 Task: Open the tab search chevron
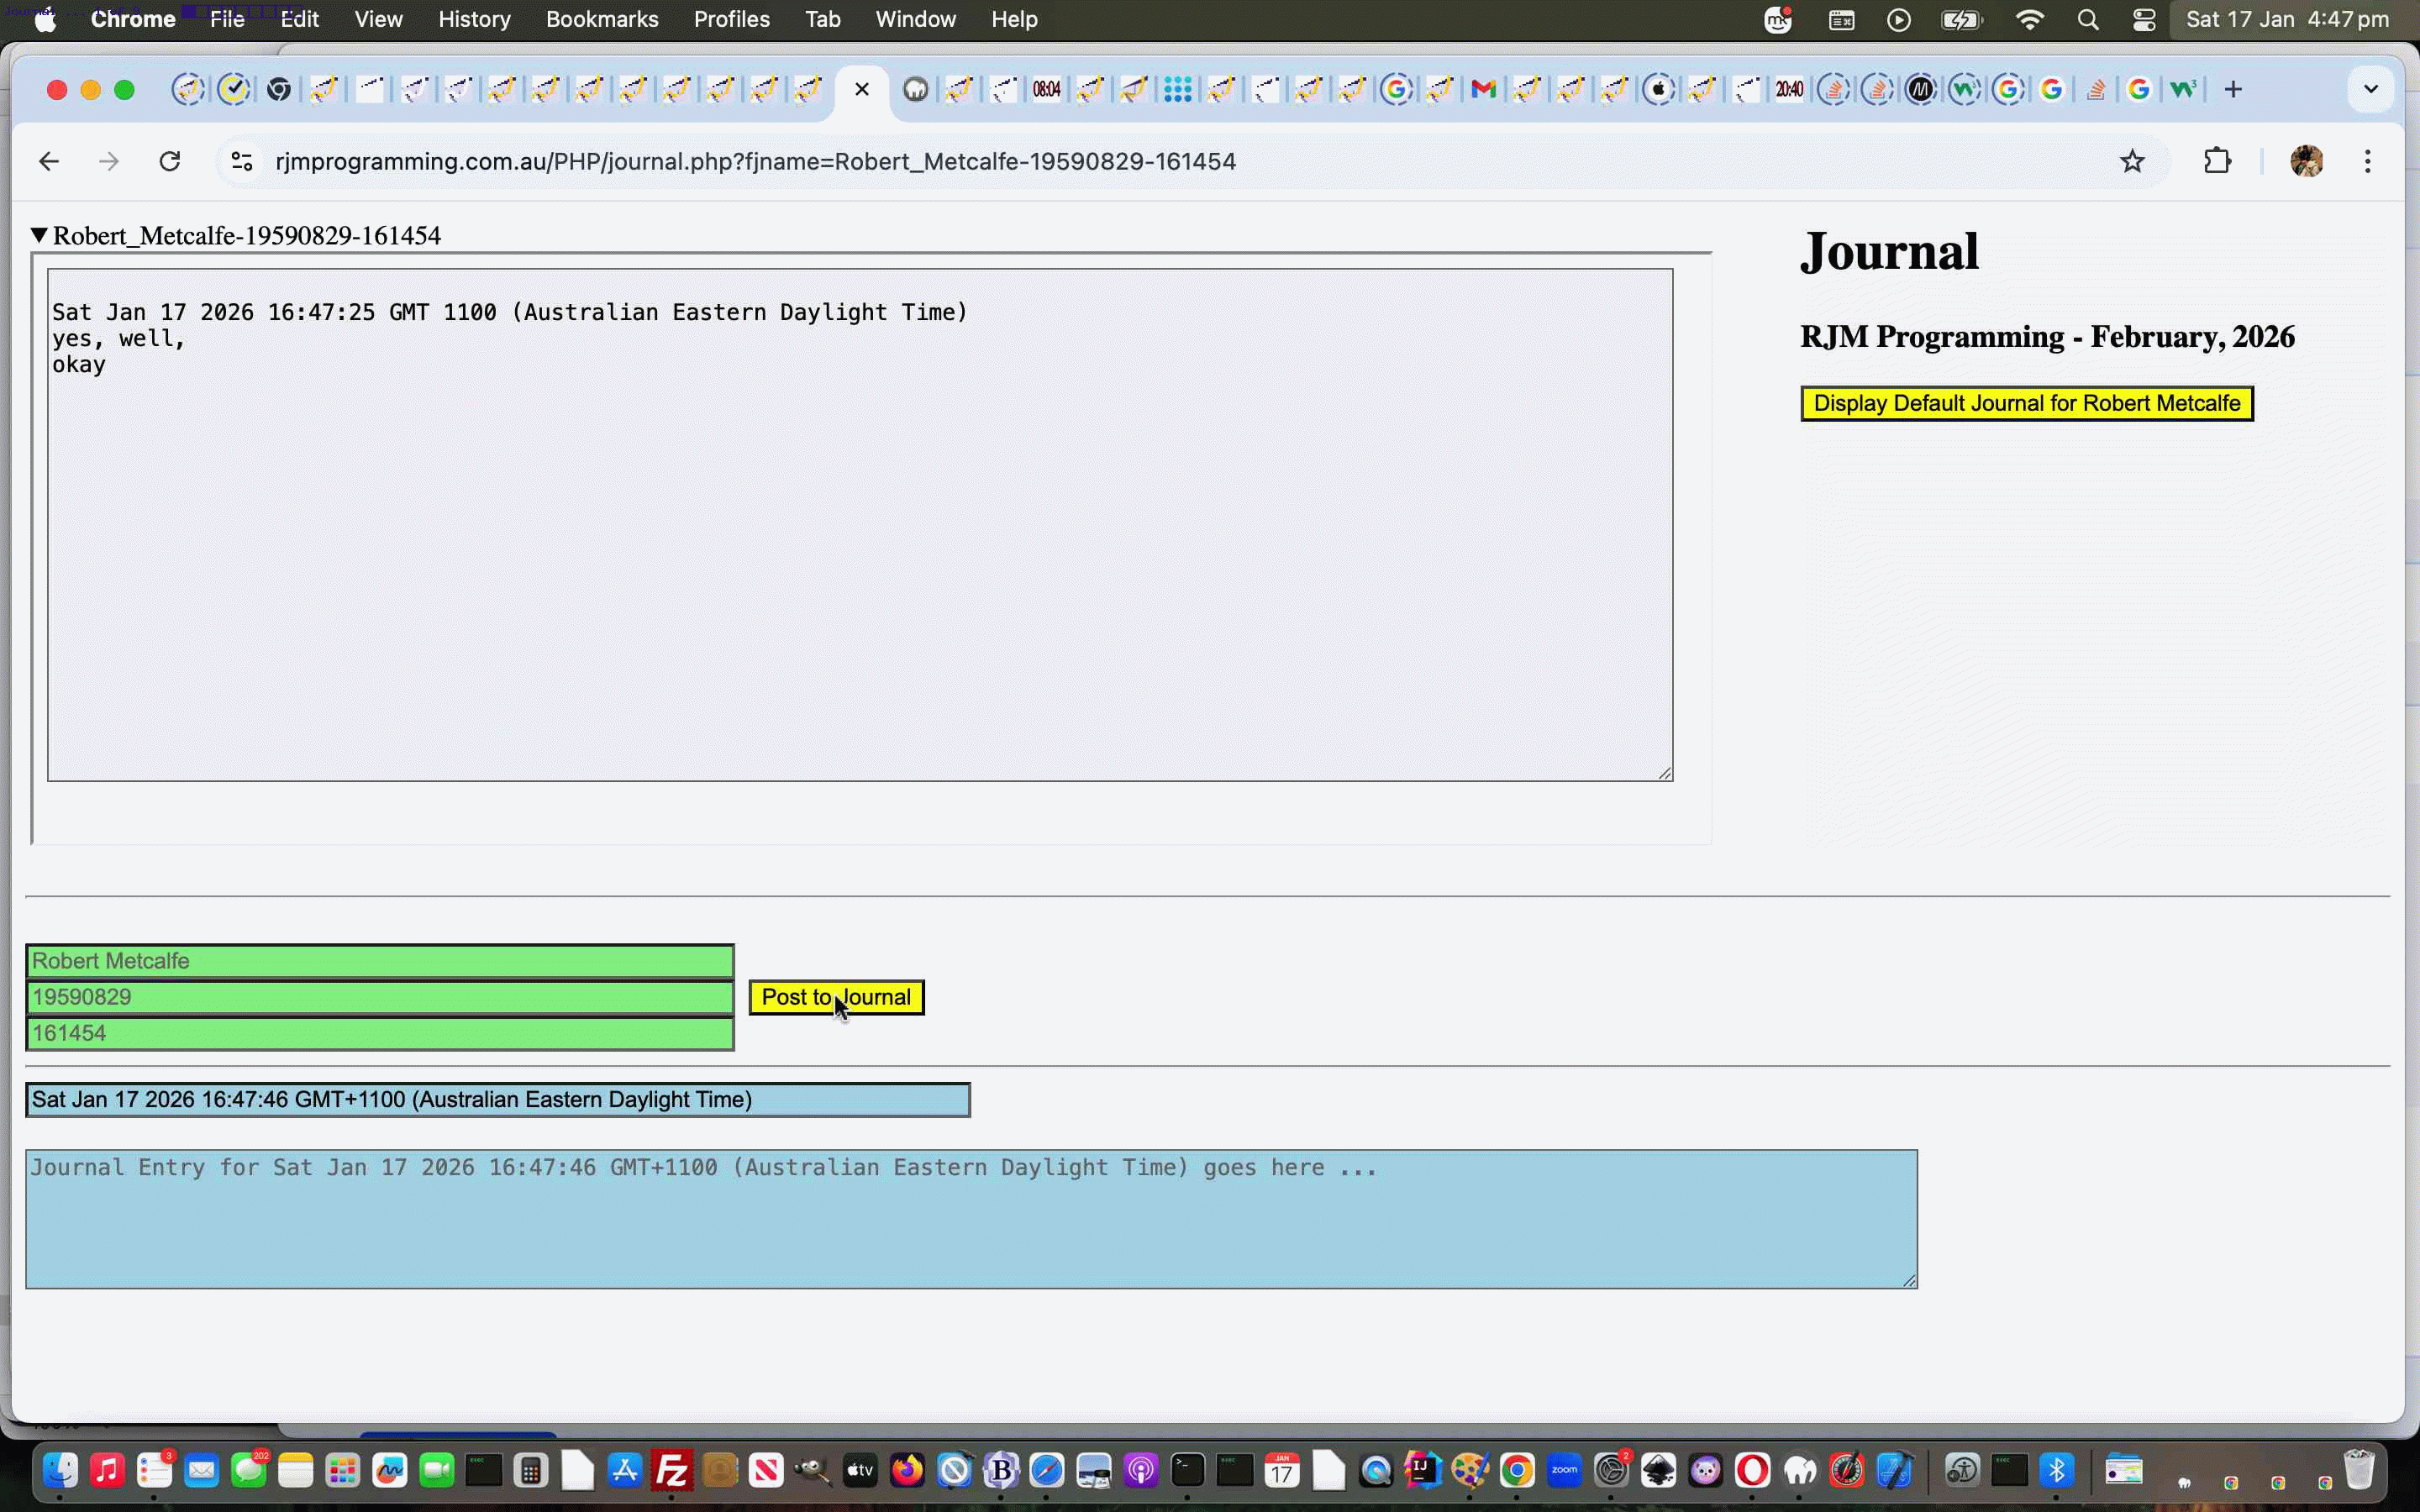(x=2371, y=88)
